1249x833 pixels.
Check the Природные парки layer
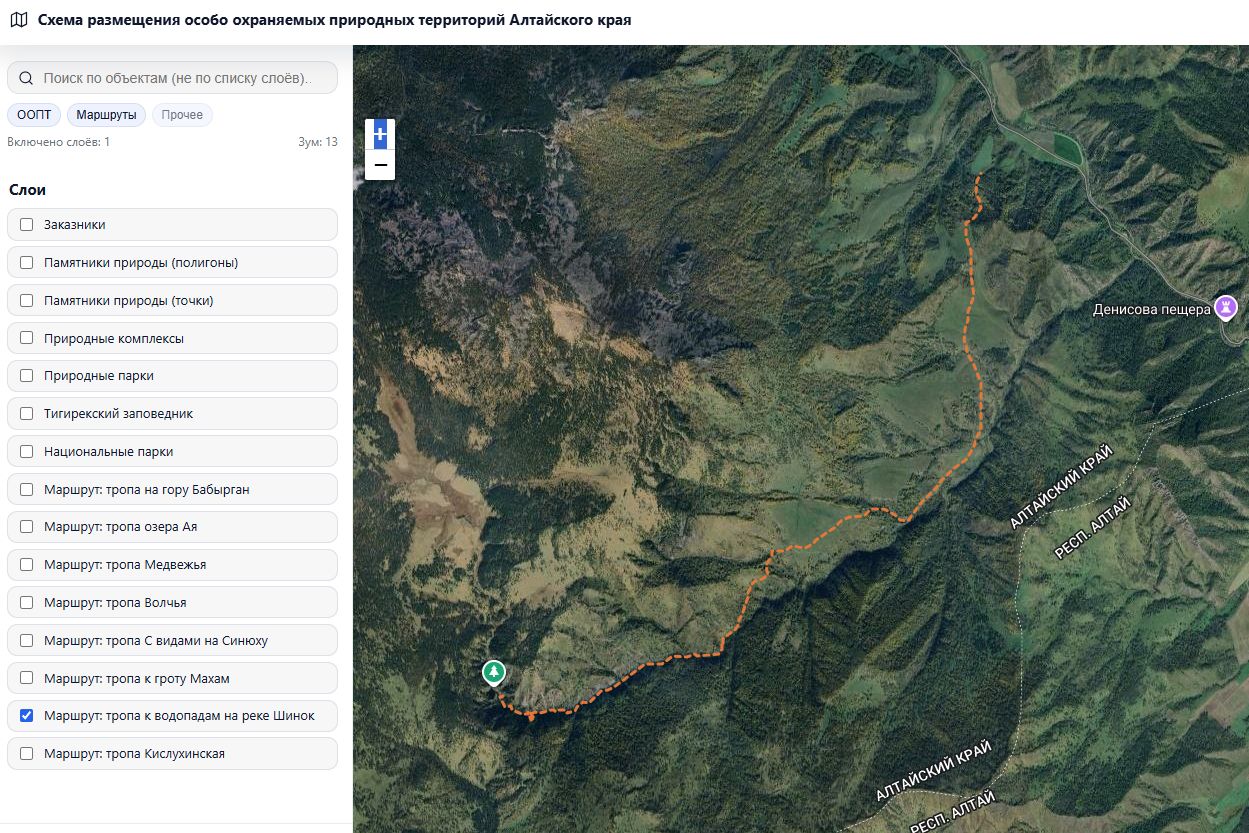click(27, 376)
